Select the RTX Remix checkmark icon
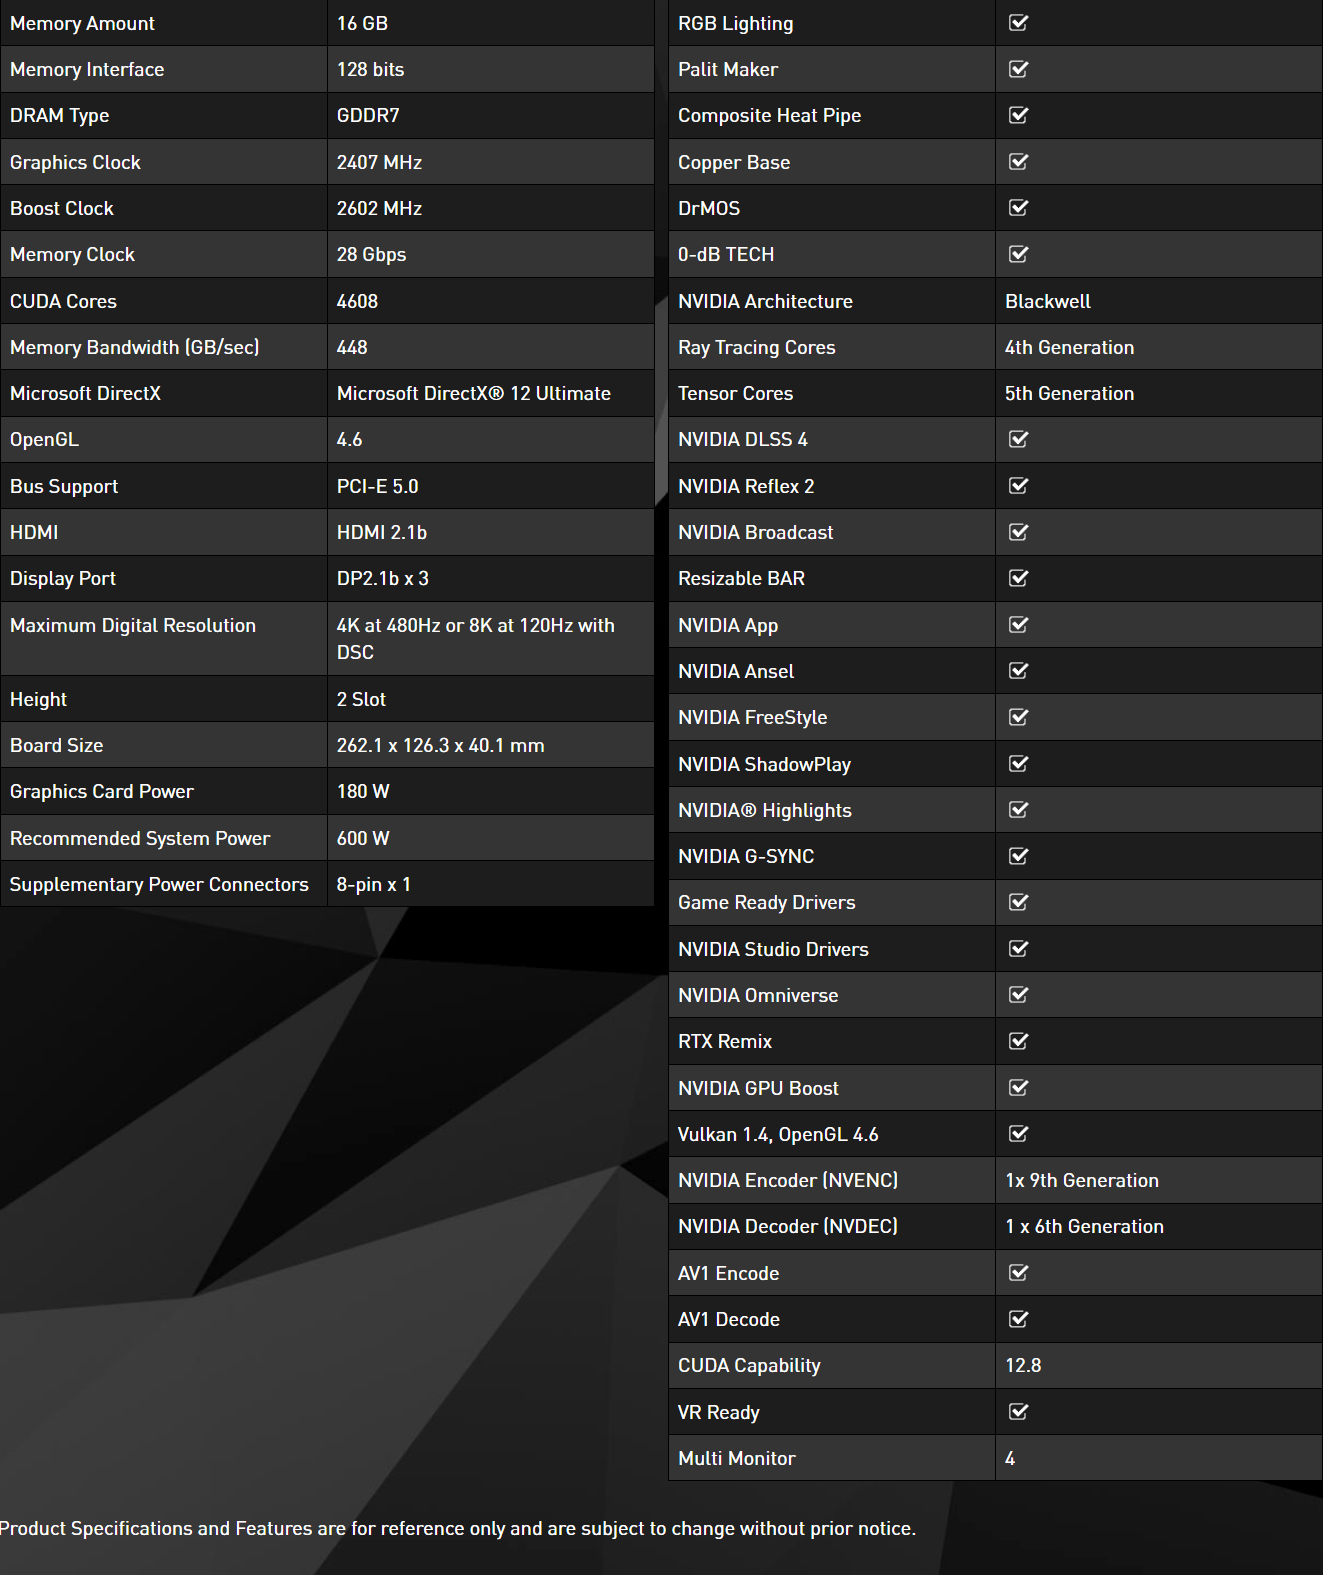1323x1575 pixels. (x=1019, y=1041)
